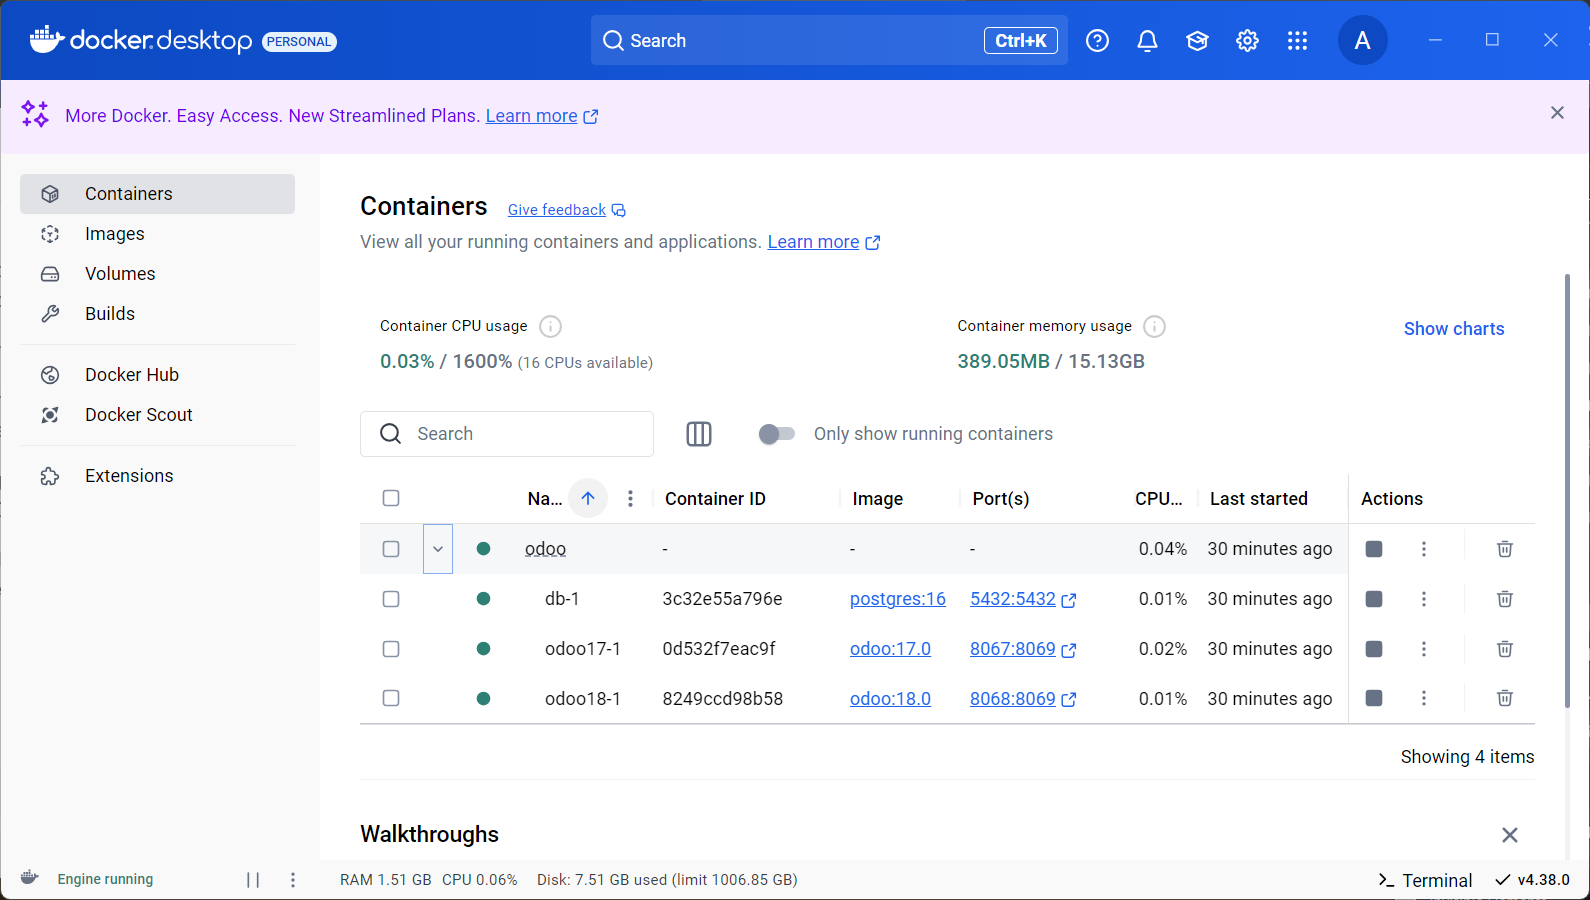Open the column chooser icon

[699, 434]
